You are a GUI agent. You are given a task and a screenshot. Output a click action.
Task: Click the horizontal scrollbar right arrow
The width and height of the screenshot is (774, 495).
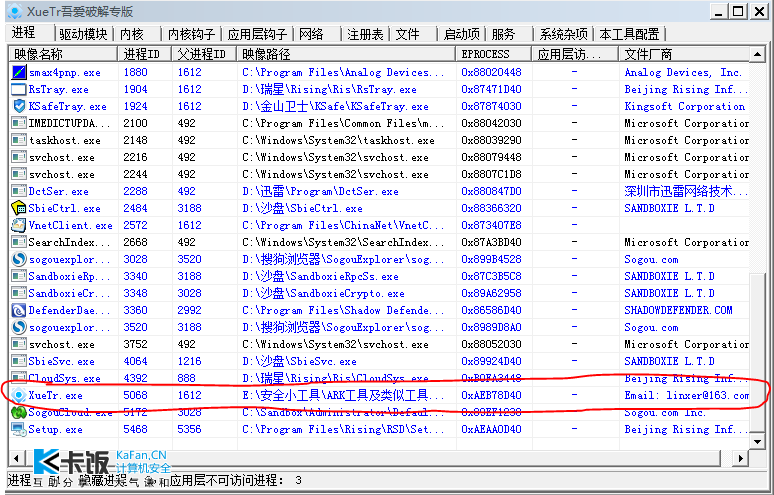740,458
